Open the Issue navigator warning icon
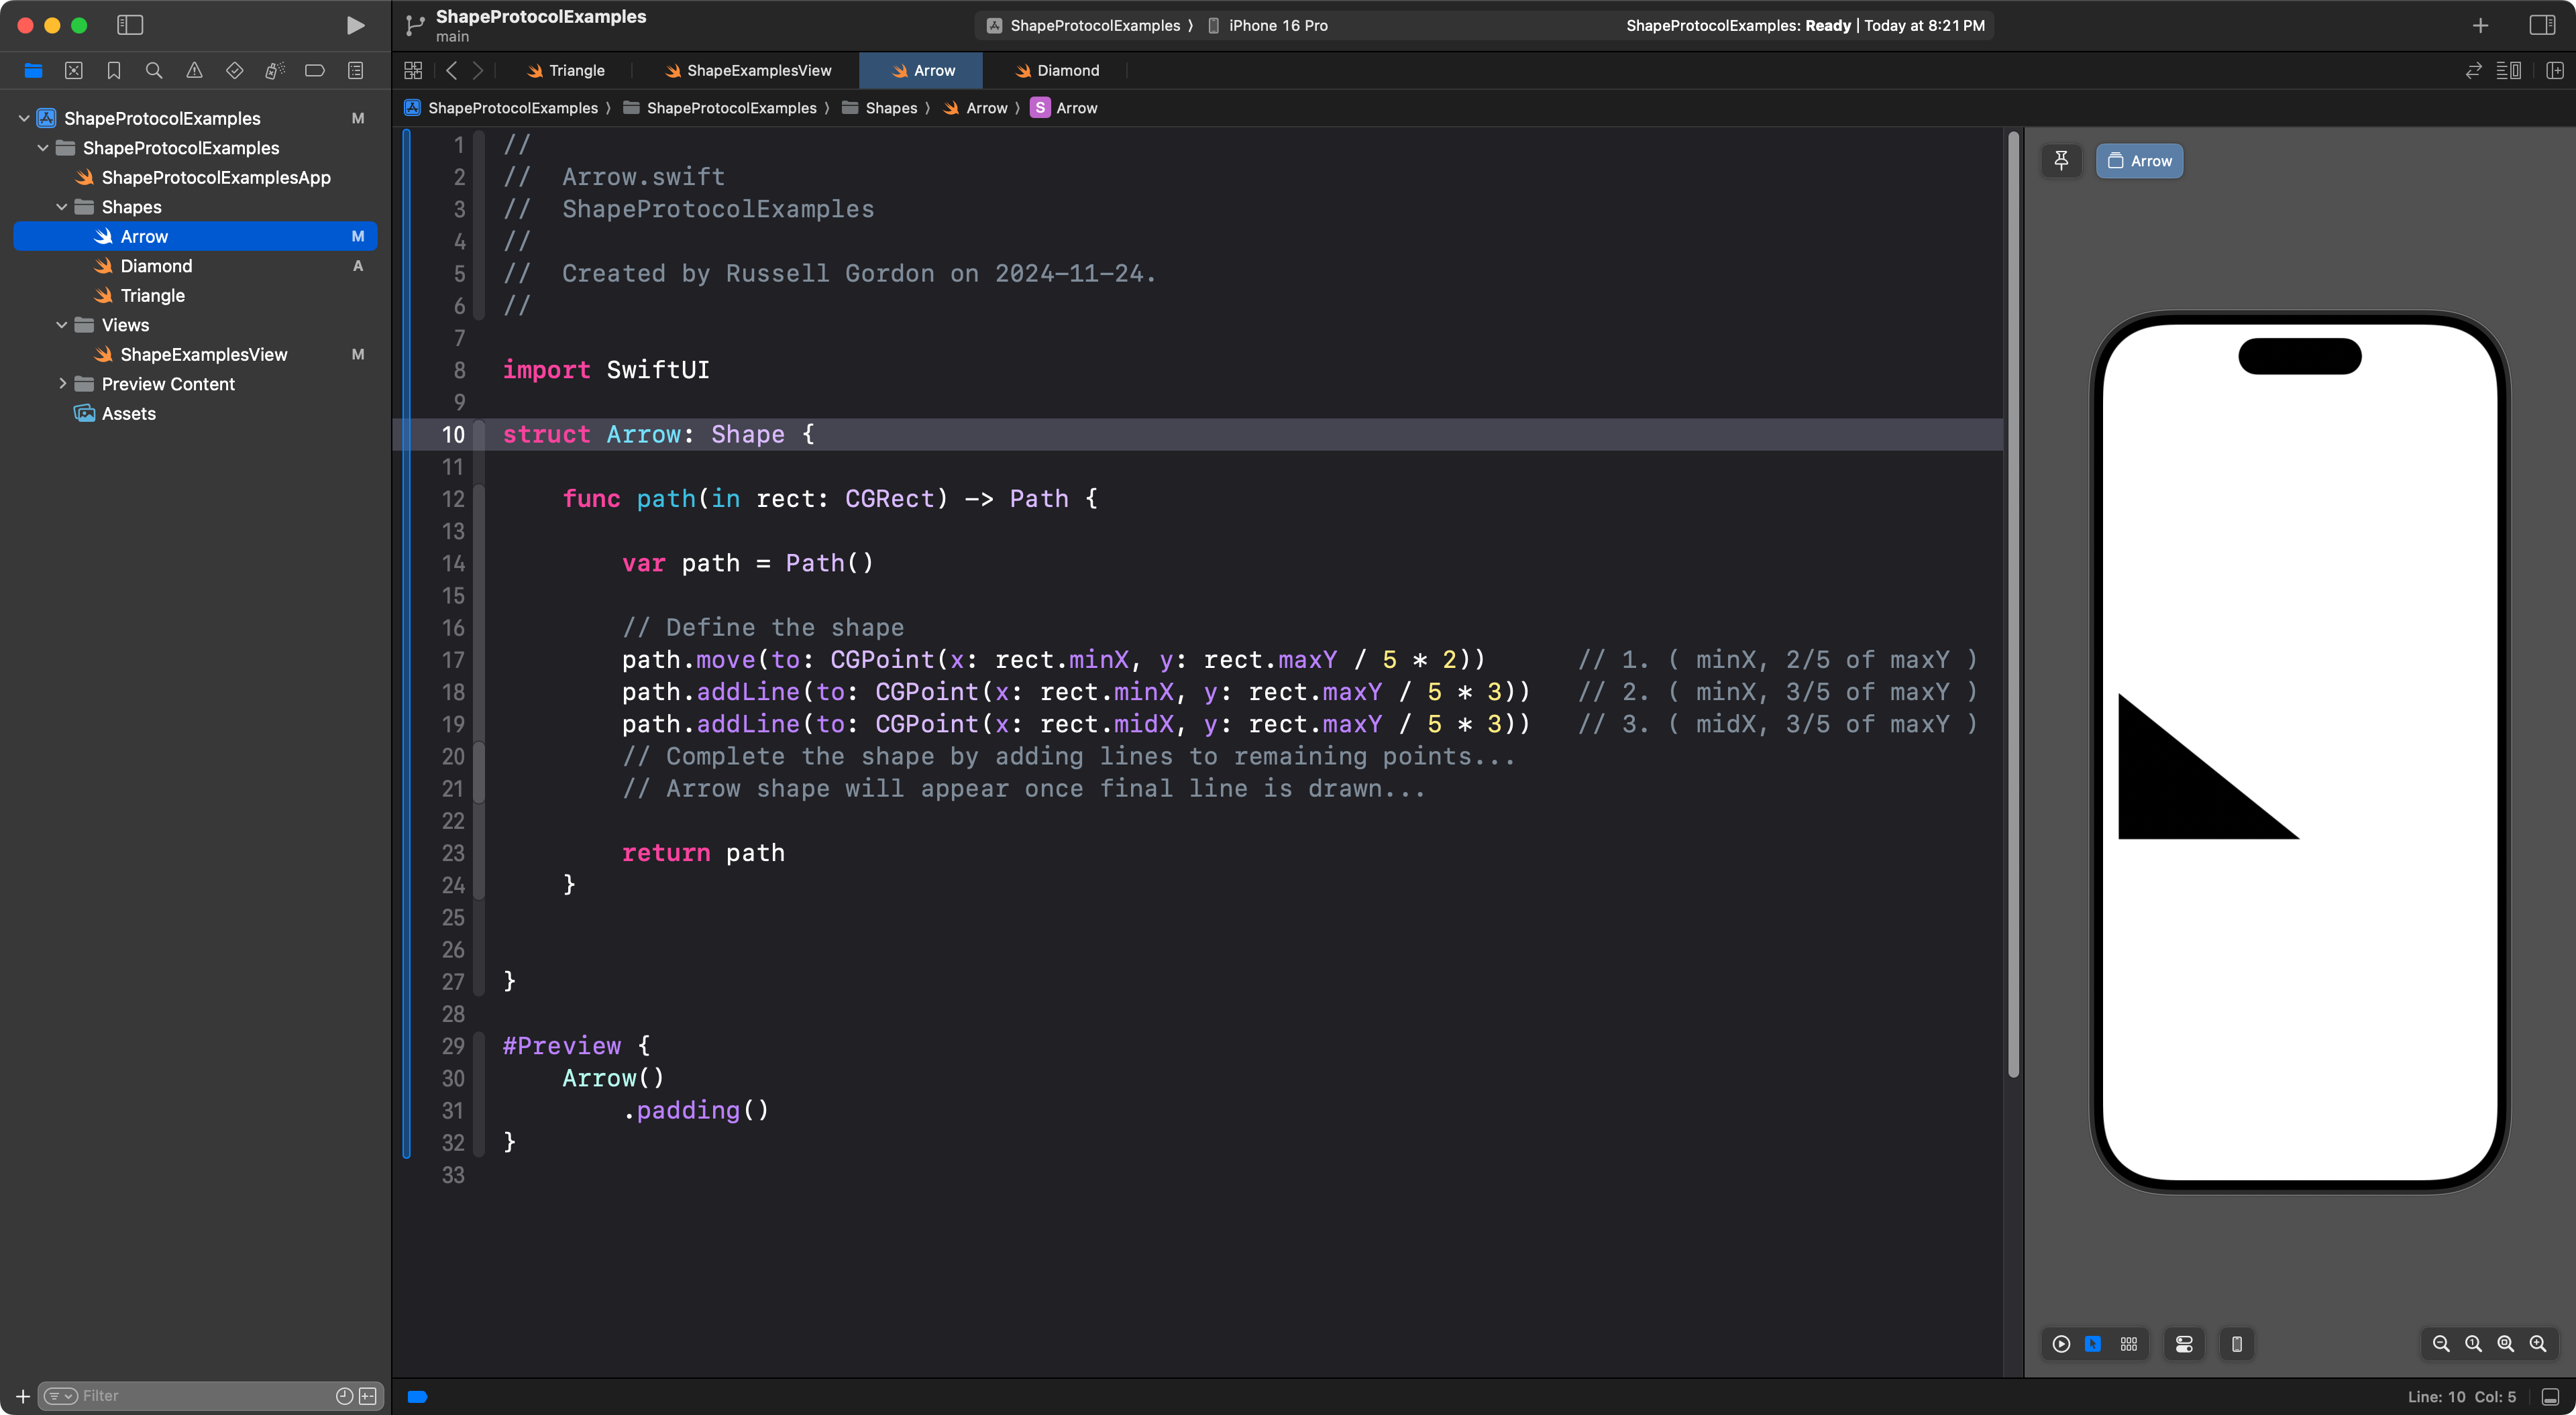Viewport: 2576px width, 1415px height. click(x=194, y=70)
